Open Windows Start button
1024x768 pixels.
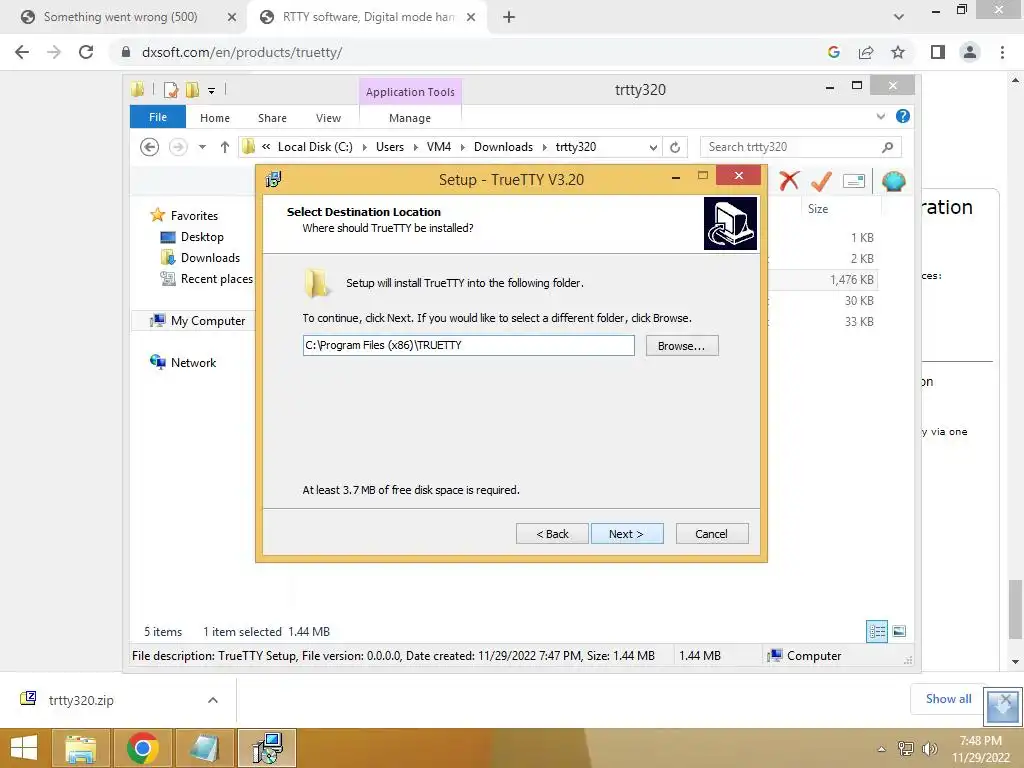[x=24, y=748]
